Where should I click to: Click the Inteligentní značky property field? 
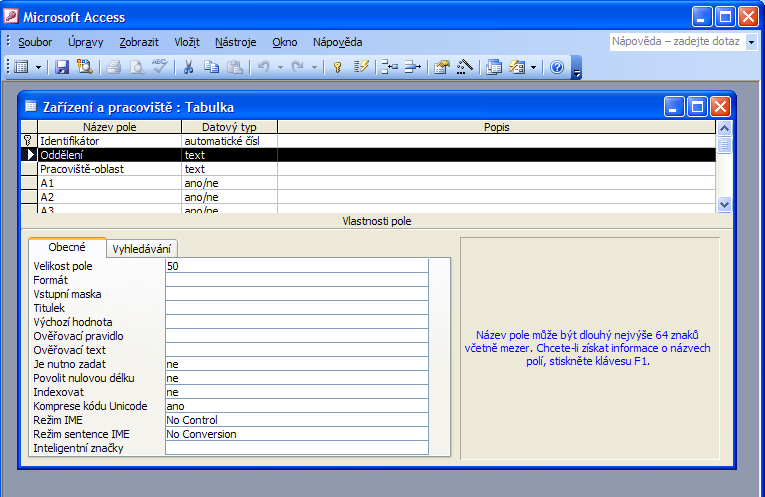[297, 448]
